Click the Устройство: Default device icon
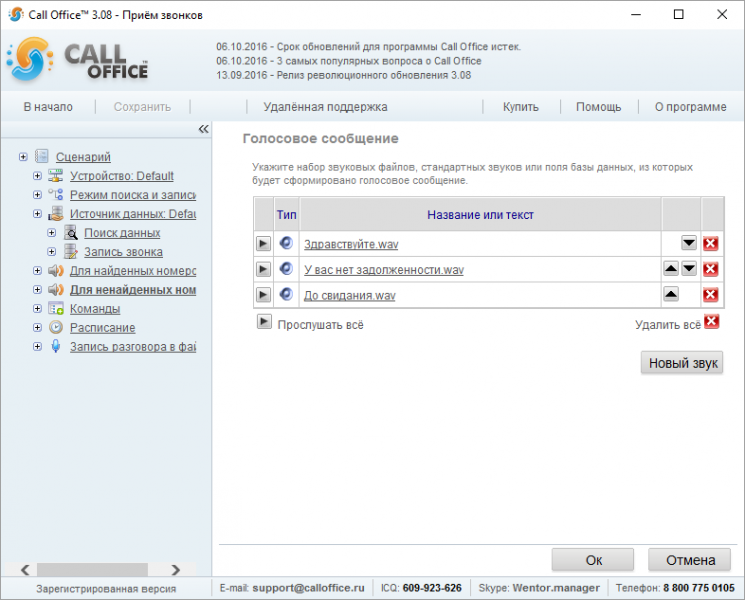Image resolution: width=745 pixels, height=600 pixels. coord(56,175)
